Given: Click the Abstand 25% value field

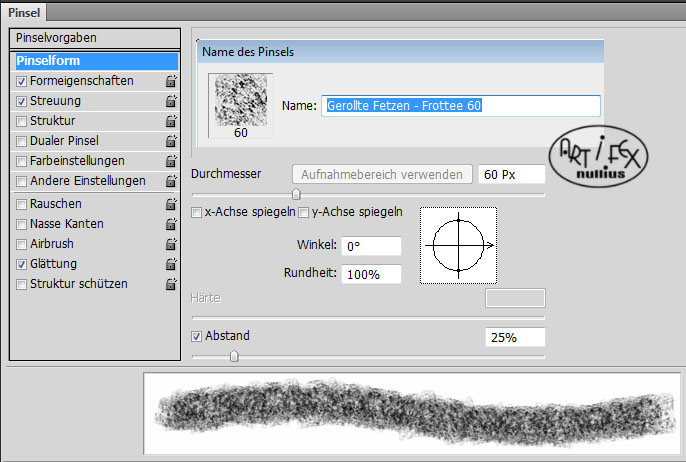Looking at the screenshot, I should (515, 337).
